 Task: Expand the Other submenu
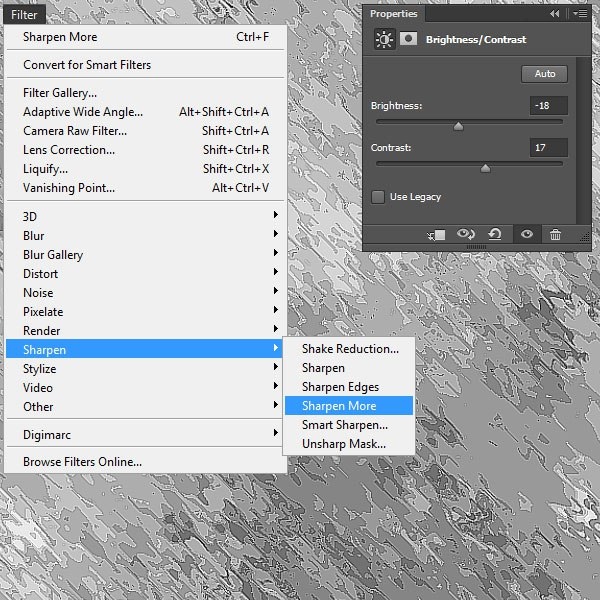pyautogui.click(x=145, y=407)
